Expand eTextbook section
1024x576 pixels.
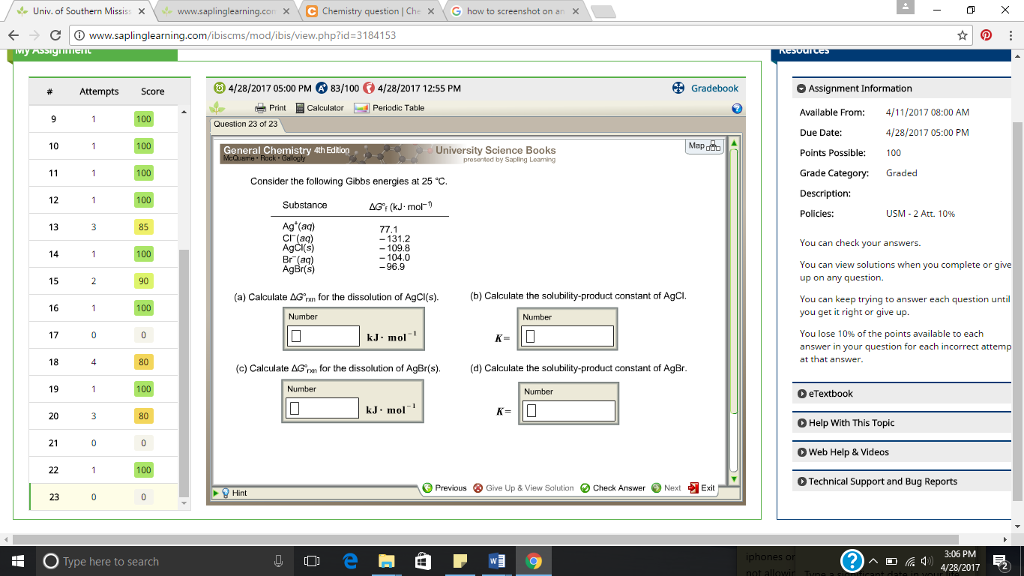802,394
